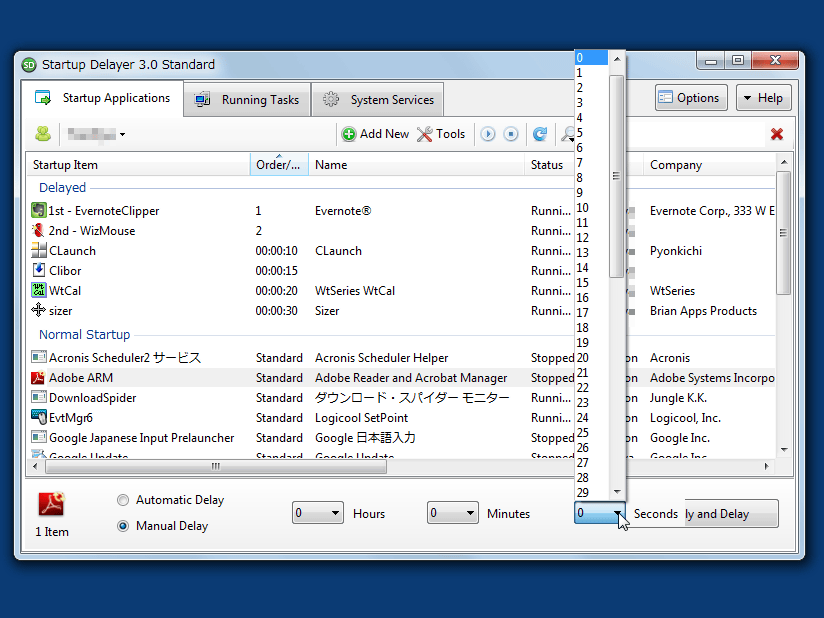This screenshot has height=618, width=824.
Task: Click the refresh arrow icon
Action: [540, 134]
